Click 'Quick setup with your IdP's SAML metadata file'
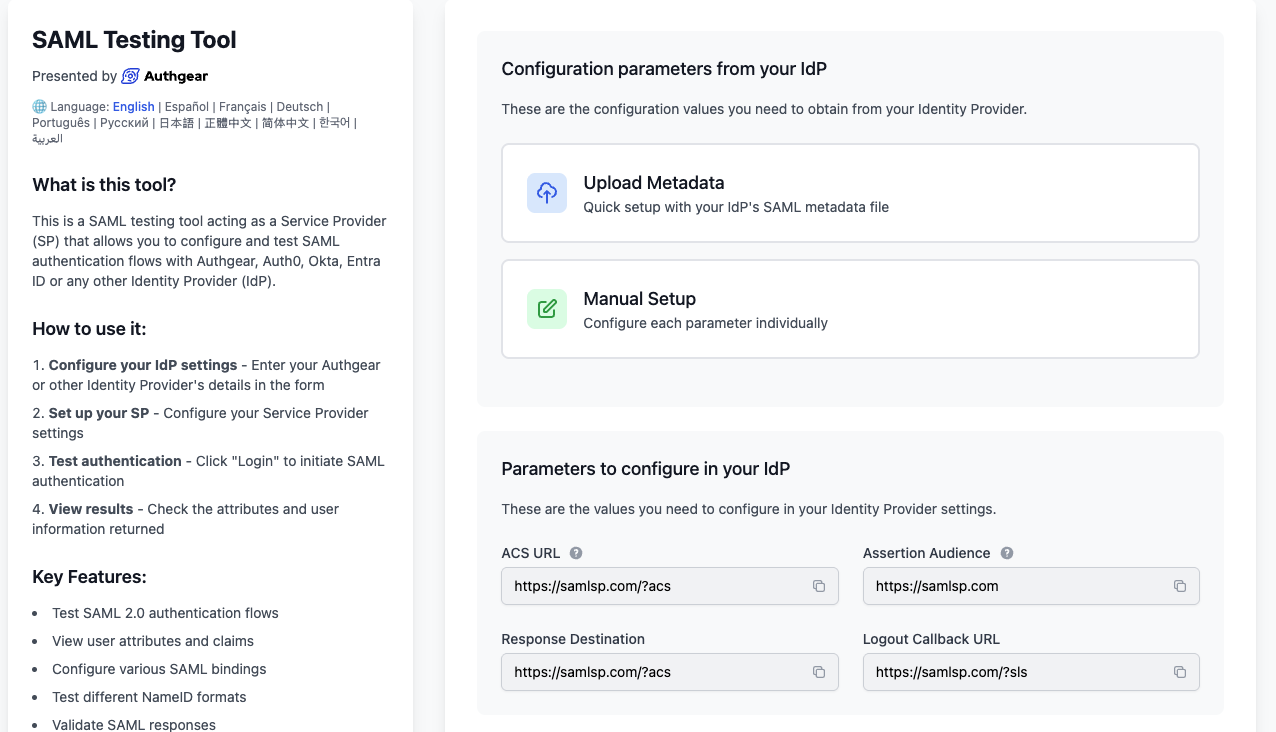 [736, 207]
